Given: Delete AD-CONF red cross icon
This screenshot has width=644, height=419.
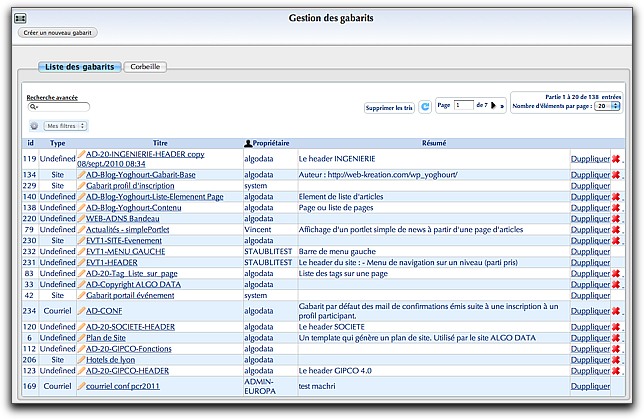Looking at the screenshot, I should coord(616,311).
